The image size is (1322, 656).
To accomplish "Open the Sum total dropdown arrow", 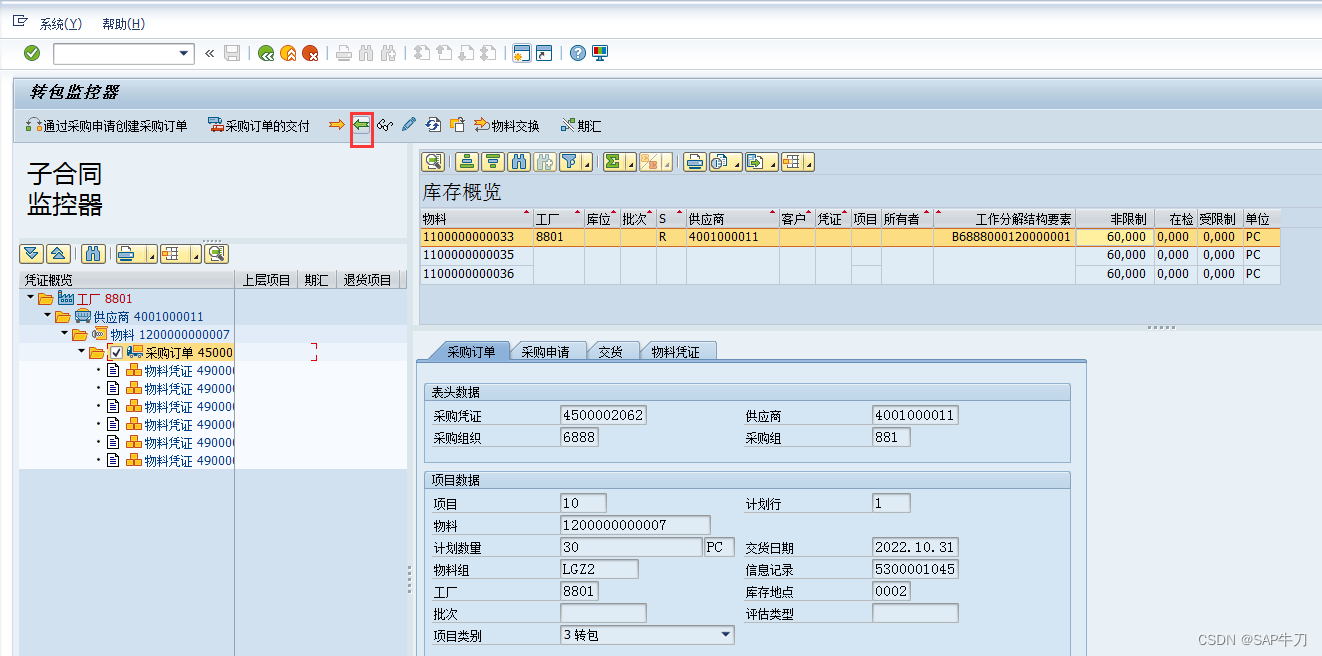I will (x=630, y=164).
